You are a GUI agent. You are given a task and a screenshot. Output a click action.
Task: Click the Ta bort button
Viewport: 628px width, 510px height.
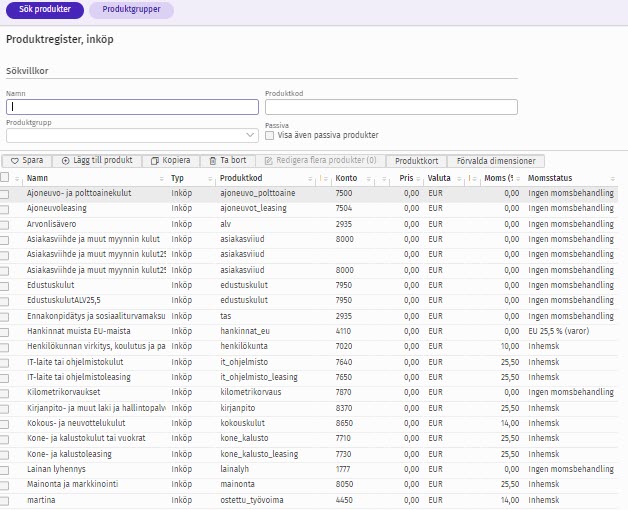pos(227,161)
